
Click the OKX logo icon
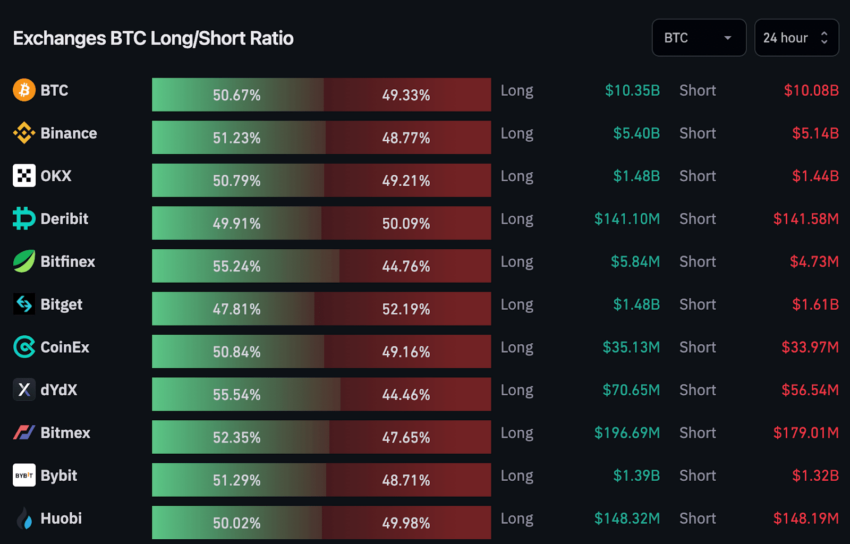(24, 176)
